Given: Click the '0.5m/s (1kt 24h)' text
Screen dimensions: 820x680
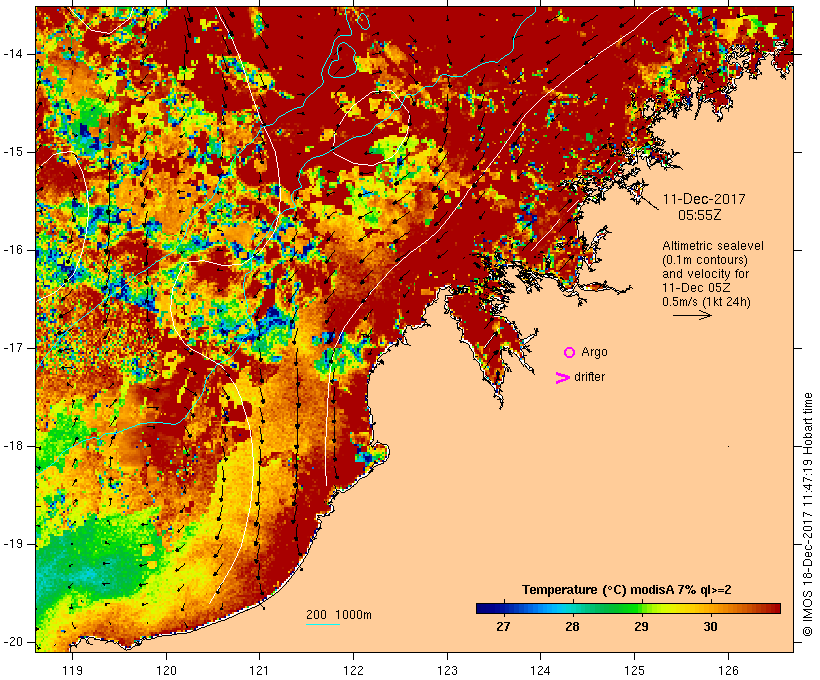Looking at the screenshot, I should [706, 302].
